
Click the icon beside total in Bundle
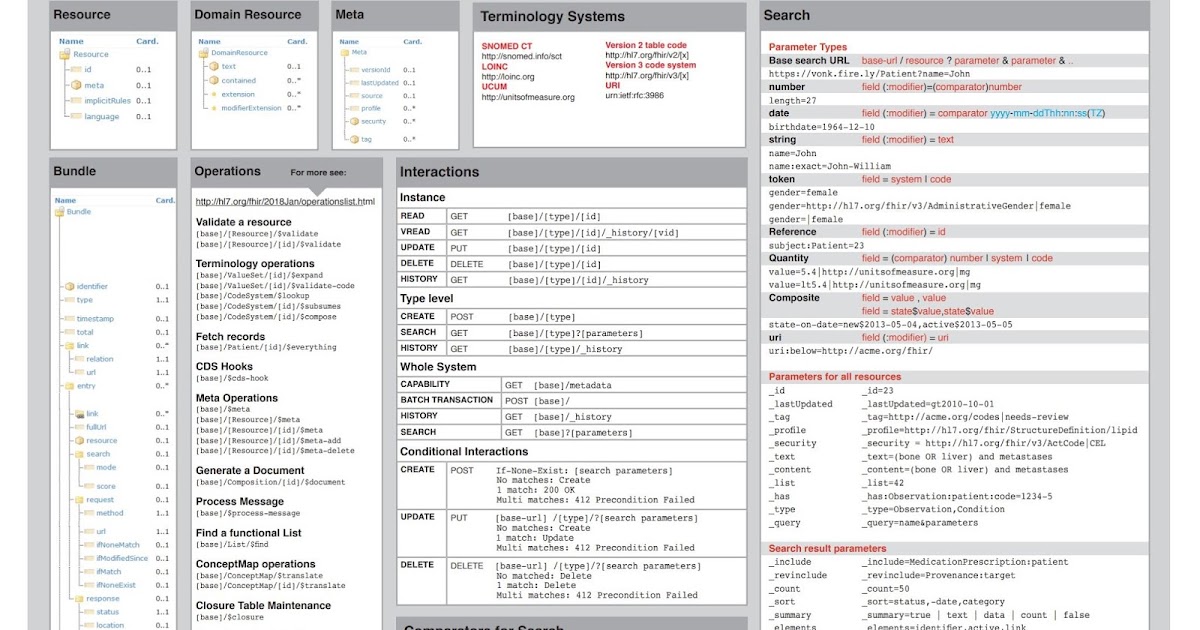[69, 332]
